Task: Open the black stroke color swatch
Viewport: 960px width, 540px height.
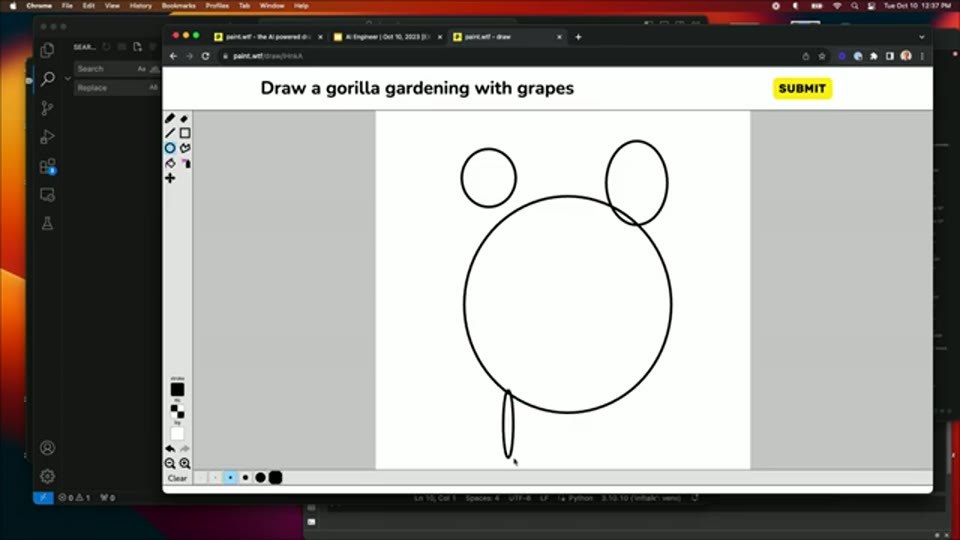Action: pos(178,389)
